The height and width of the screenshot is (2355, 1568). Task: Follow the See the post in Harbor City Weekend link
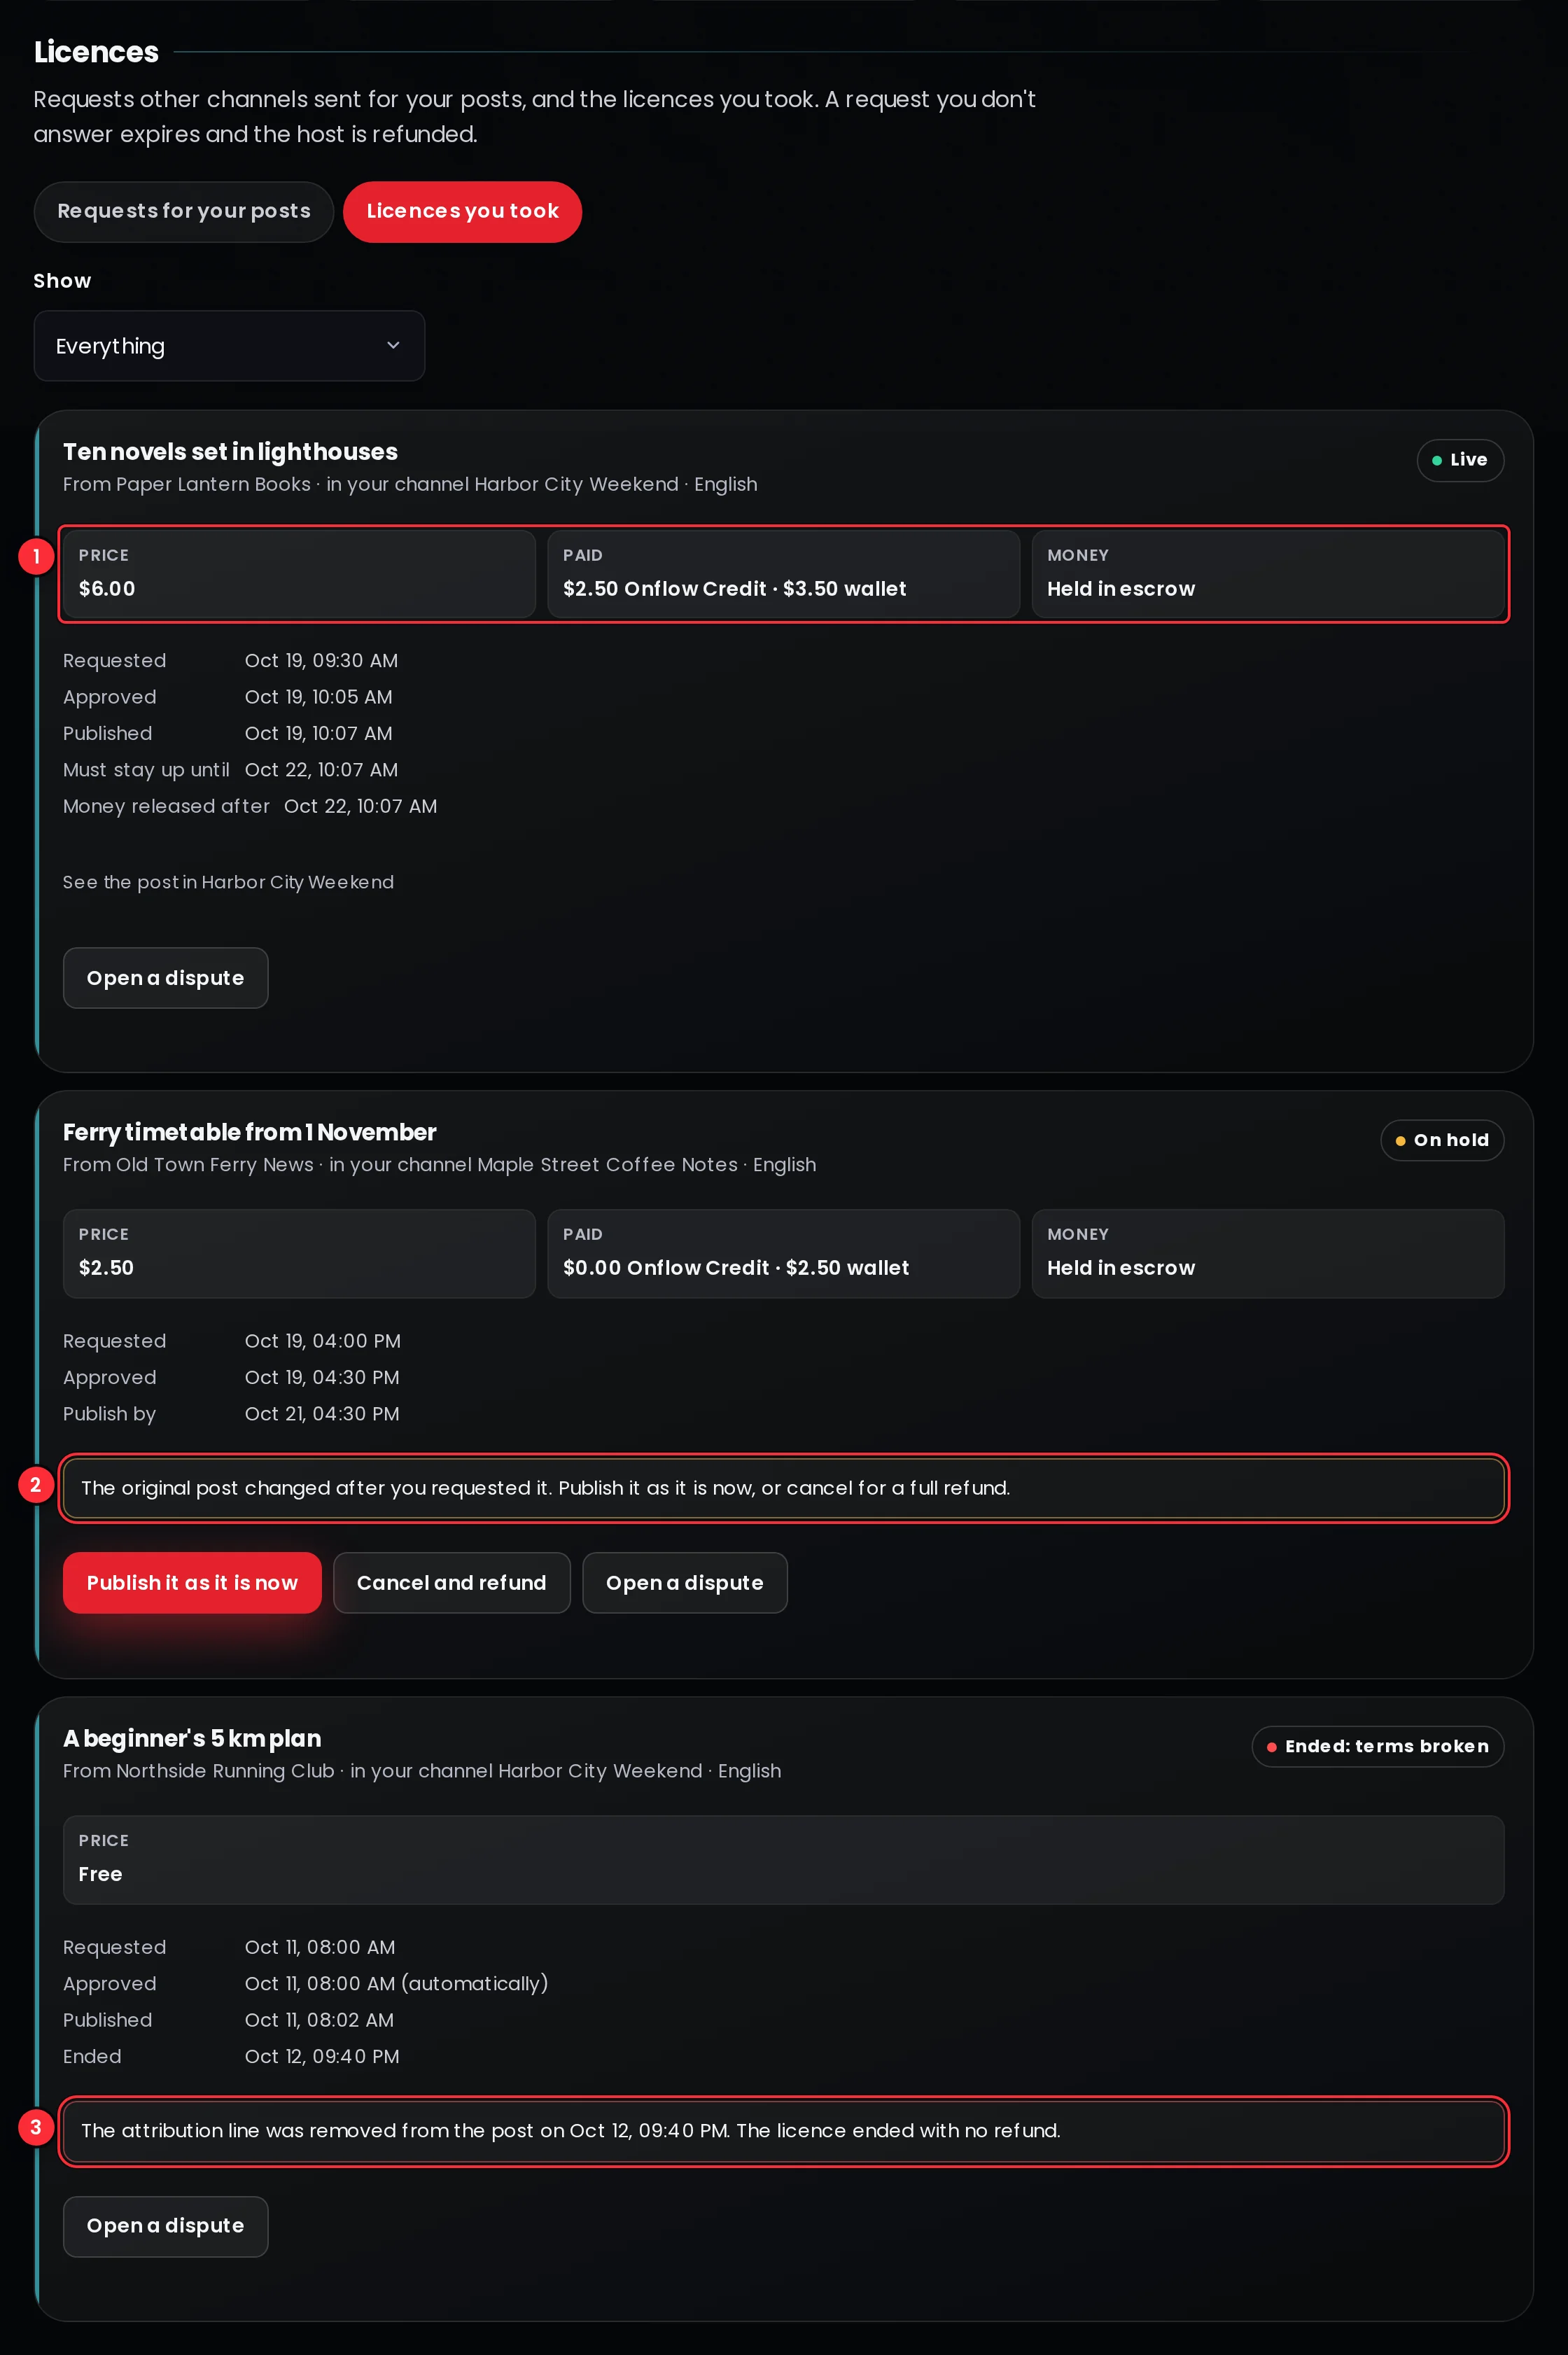pos(228,882)
